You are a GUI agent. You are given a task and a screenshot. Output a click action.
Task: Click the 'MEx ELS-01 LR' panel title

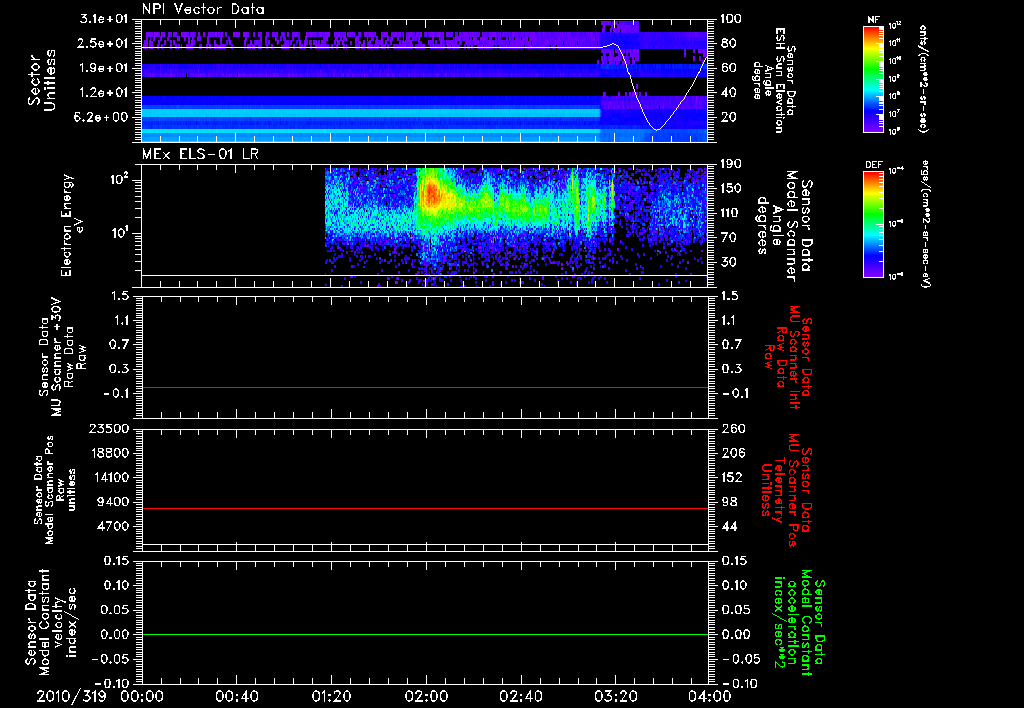click(200, 154)
